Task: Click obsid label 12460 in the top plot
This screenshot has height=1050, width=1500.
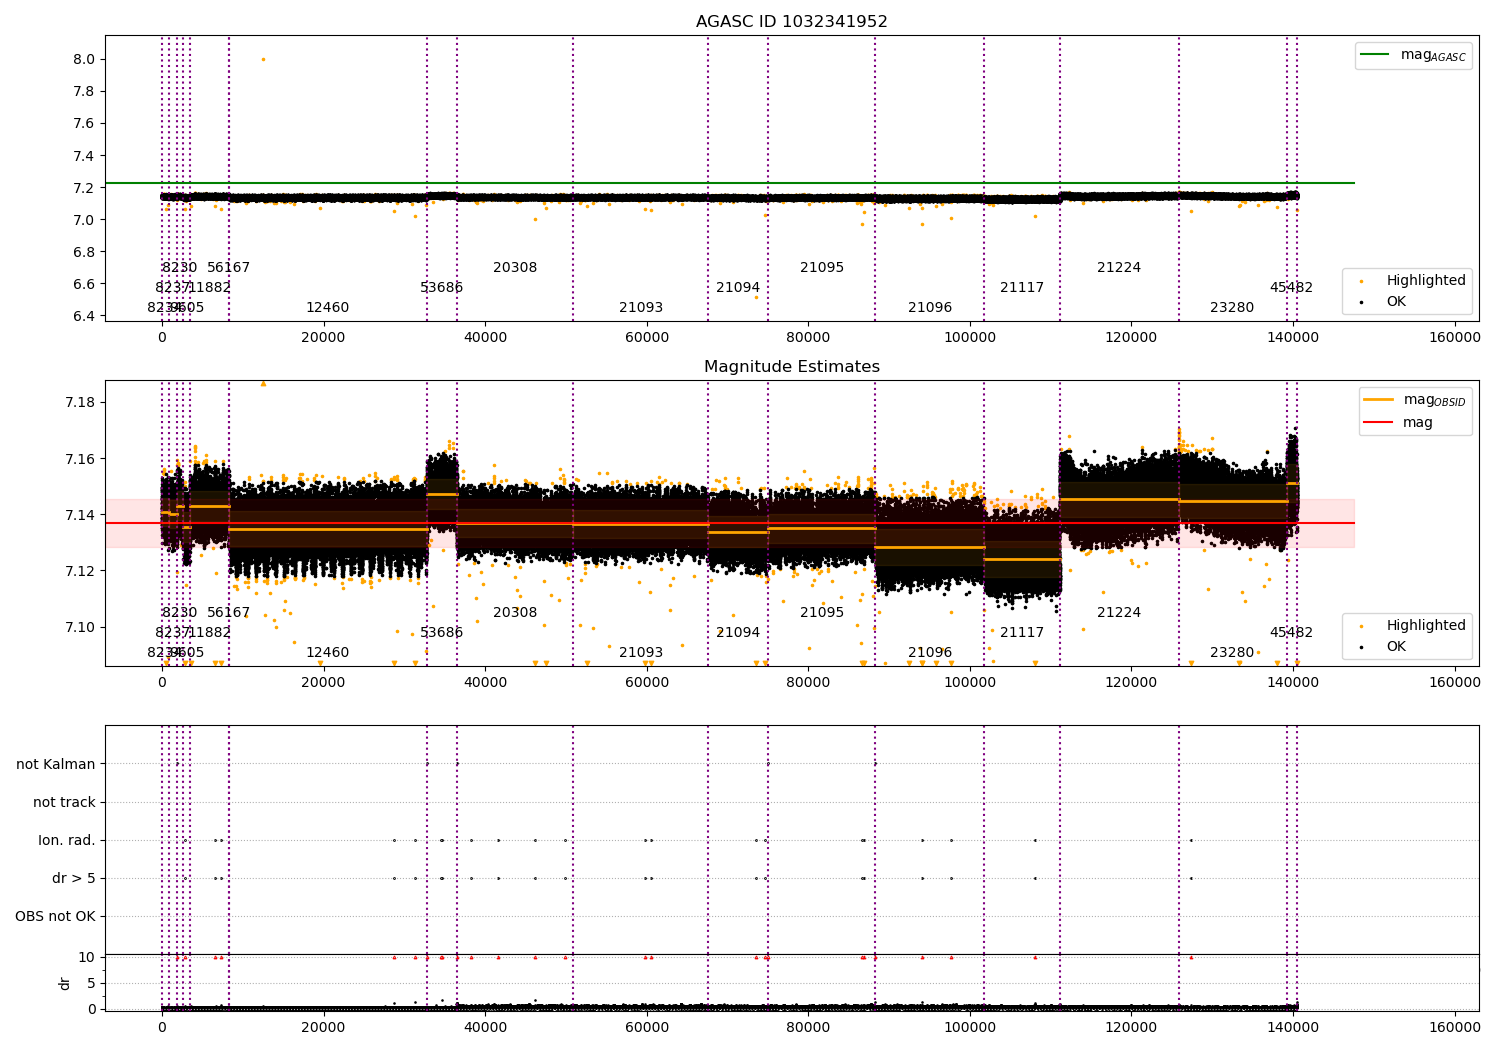Action: [x=328, y=308]
